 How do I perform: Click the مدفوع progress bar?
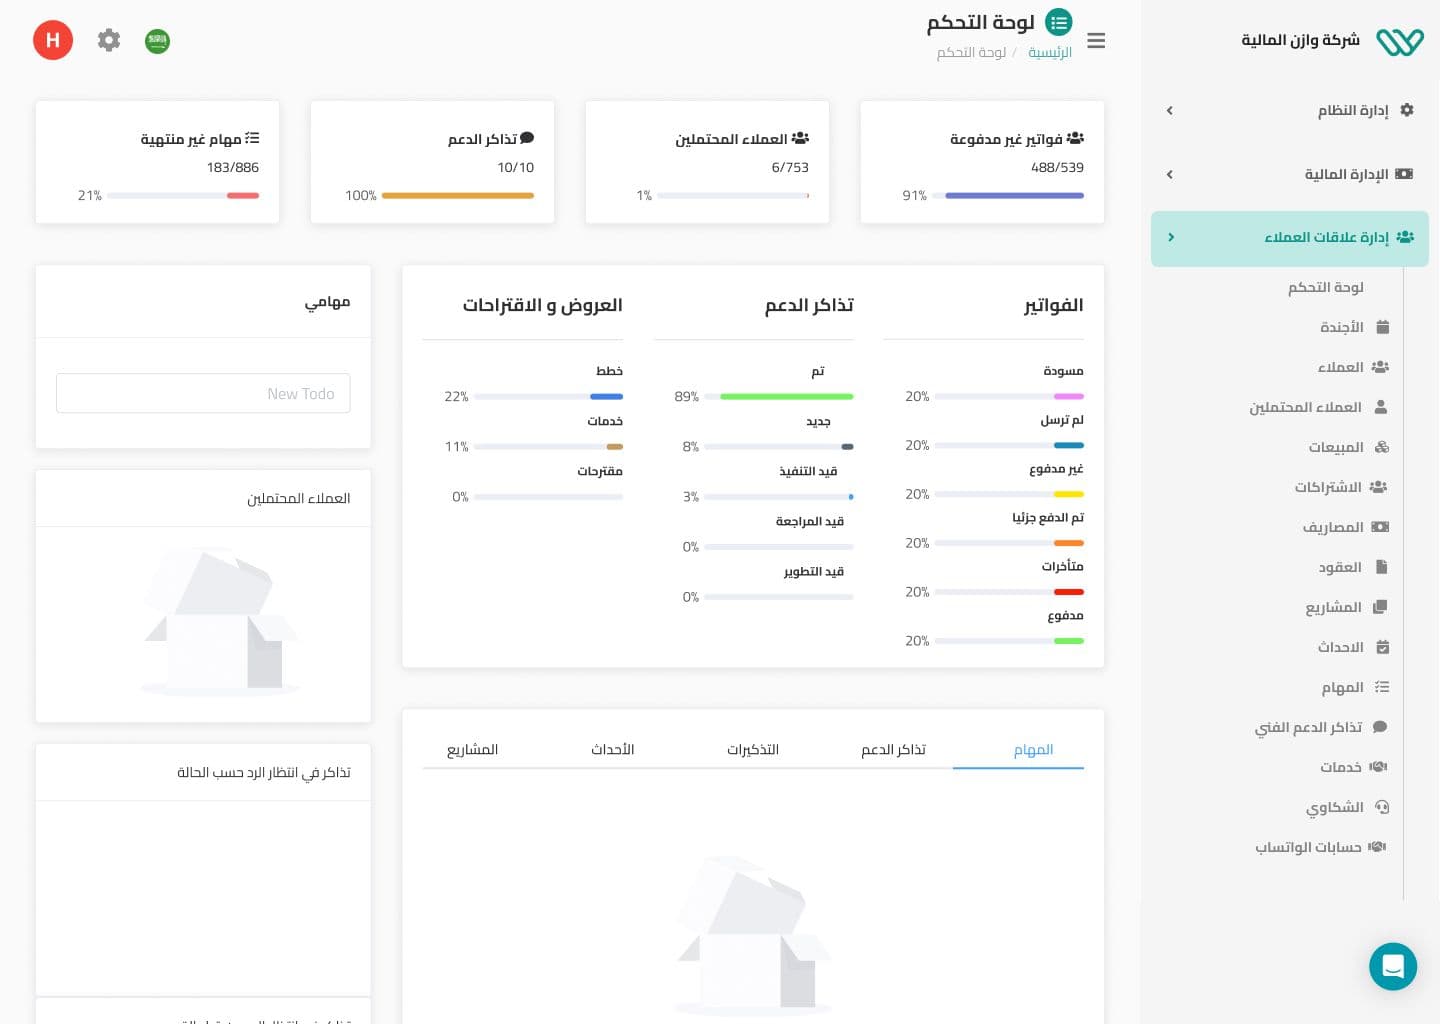[x=1008, y=641]
